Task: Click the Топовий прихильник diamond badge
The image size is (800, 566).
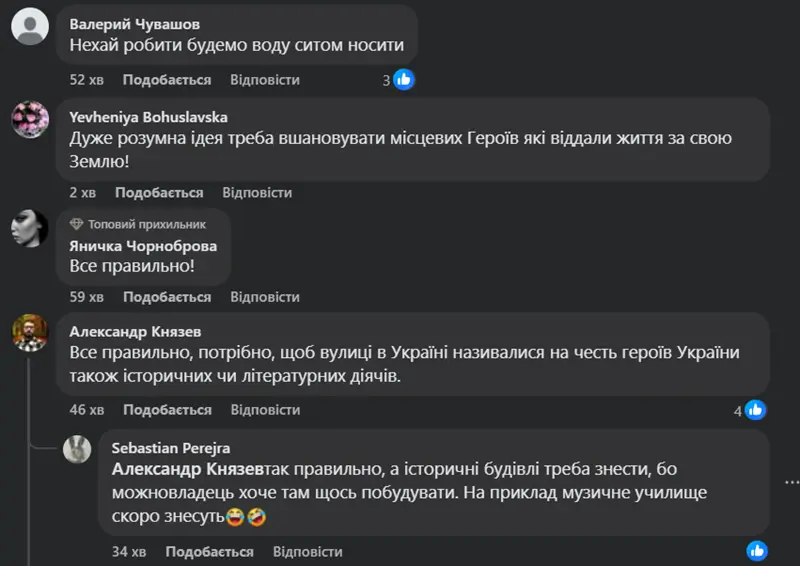Action: coord(77,224)
